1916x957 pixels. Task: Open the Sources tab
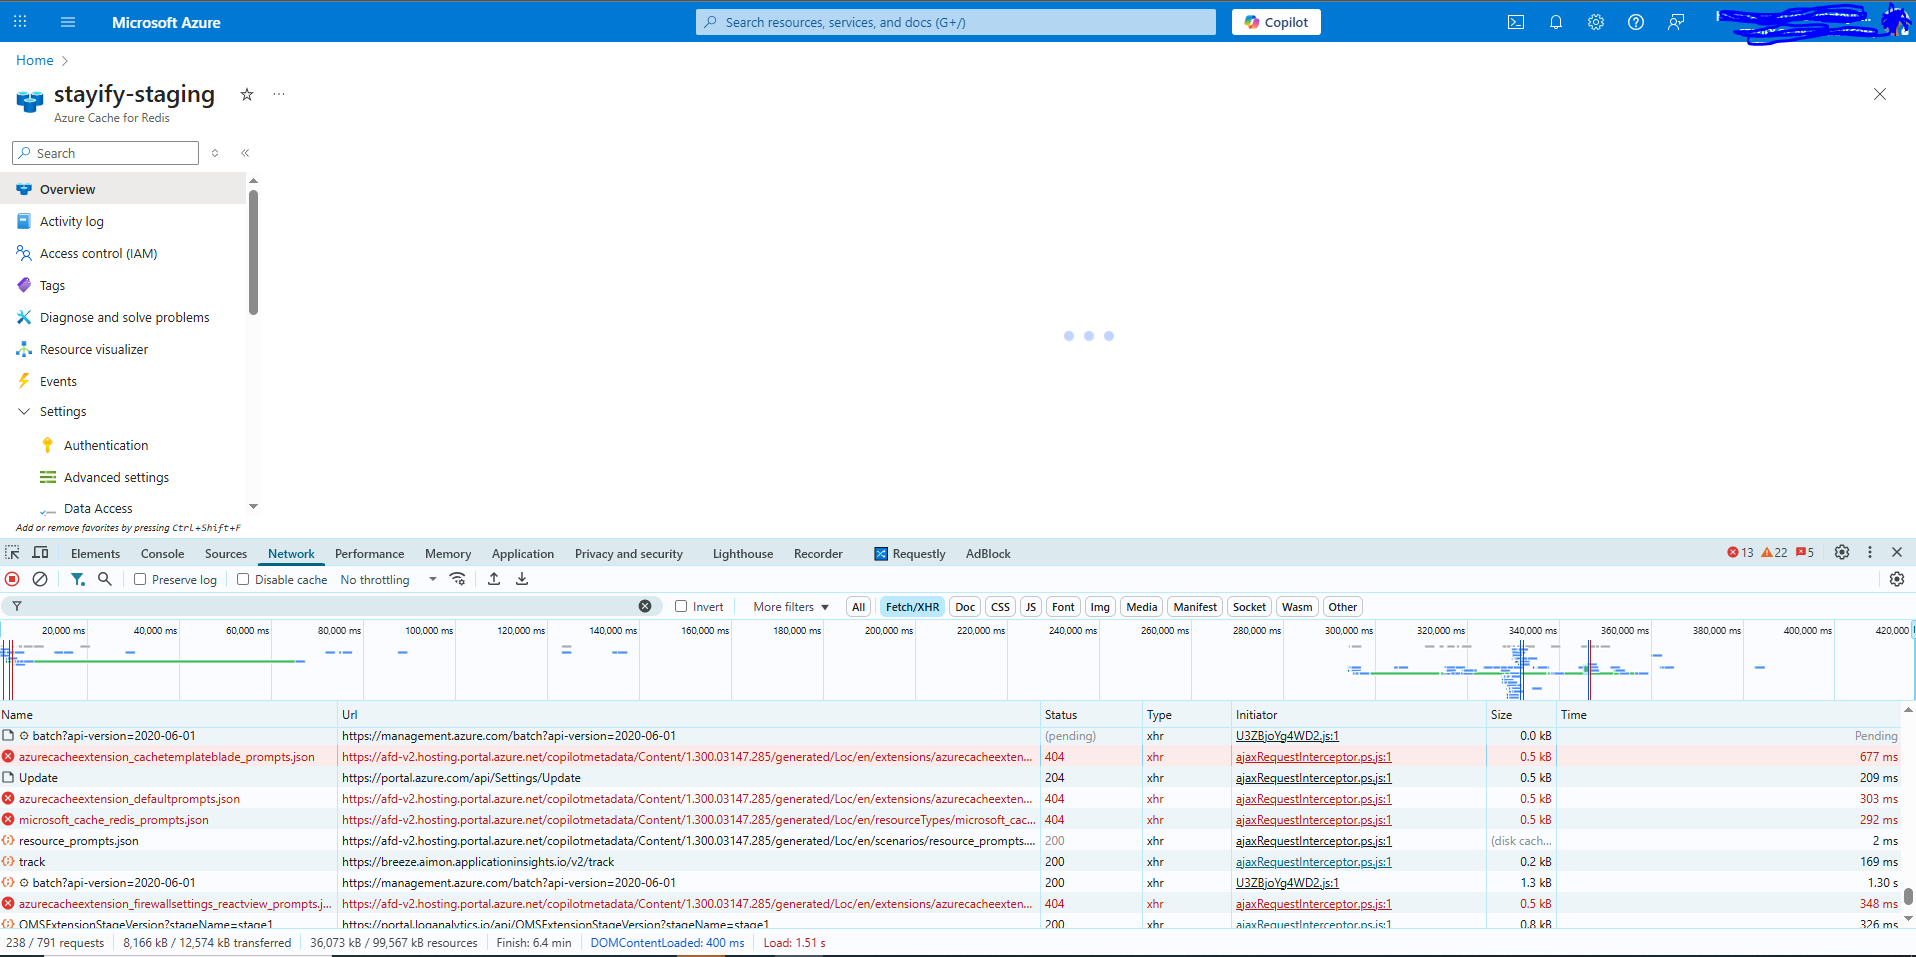pos(226,554)
